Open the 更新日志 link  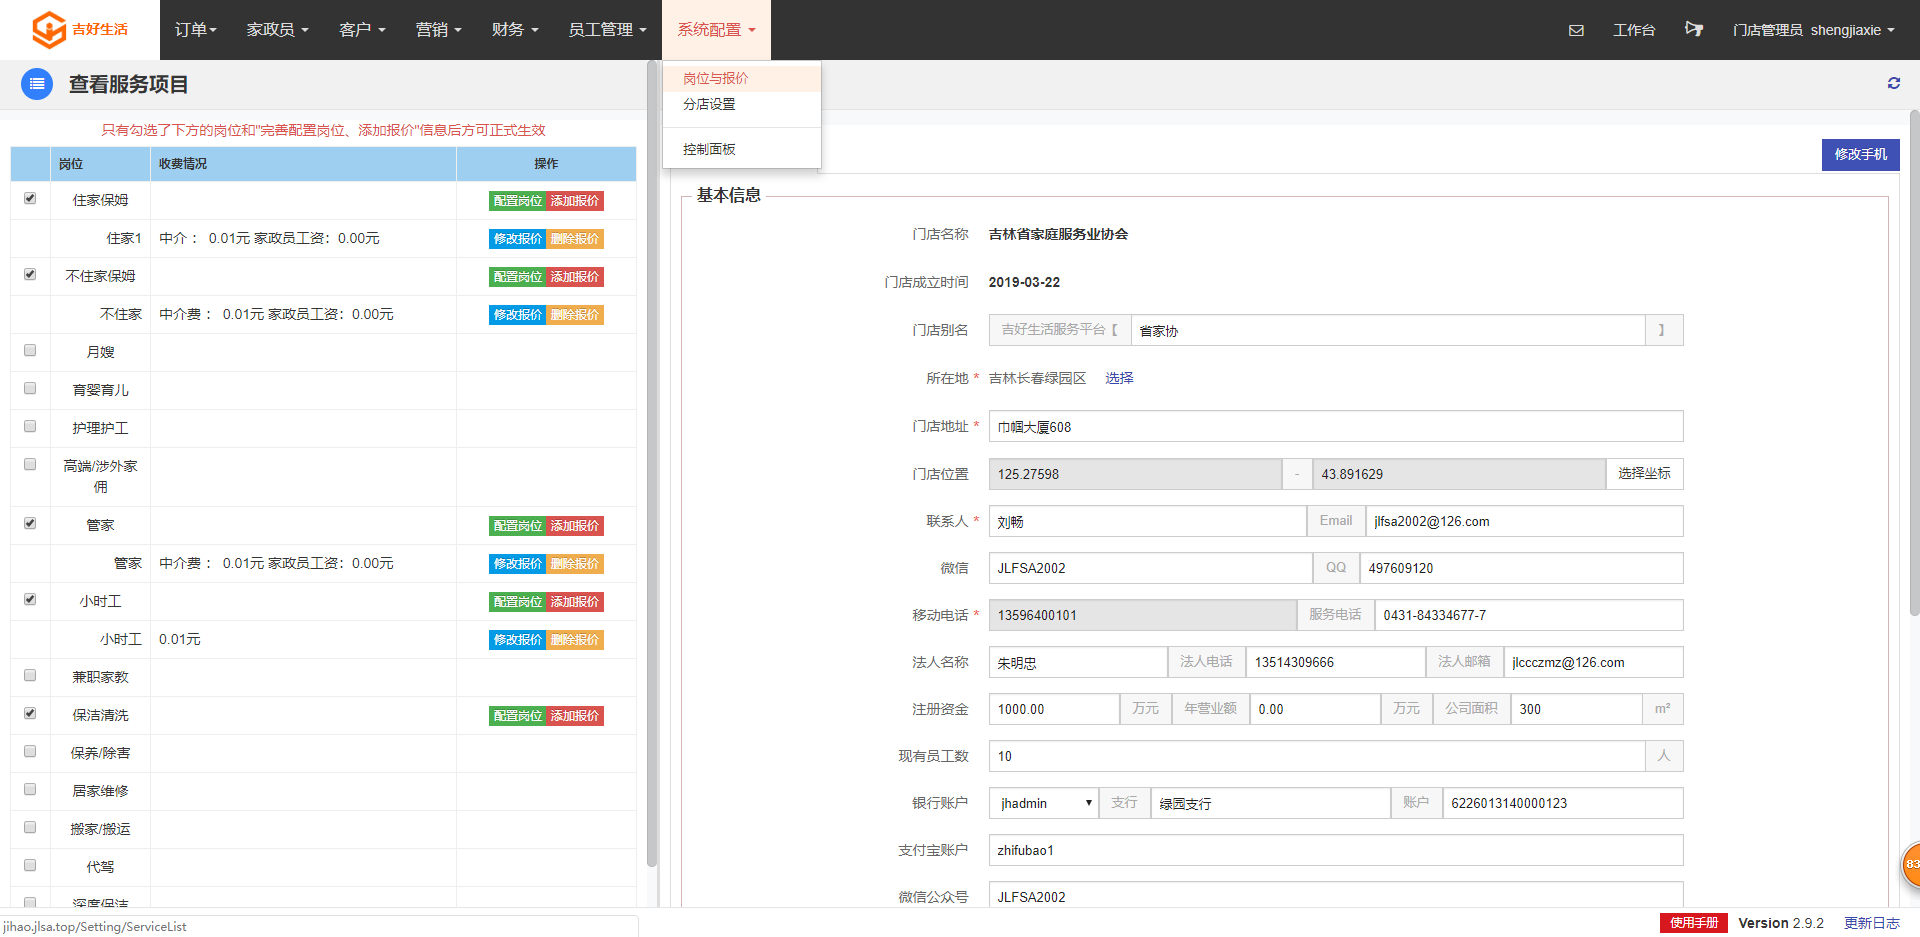[1872, 923]
